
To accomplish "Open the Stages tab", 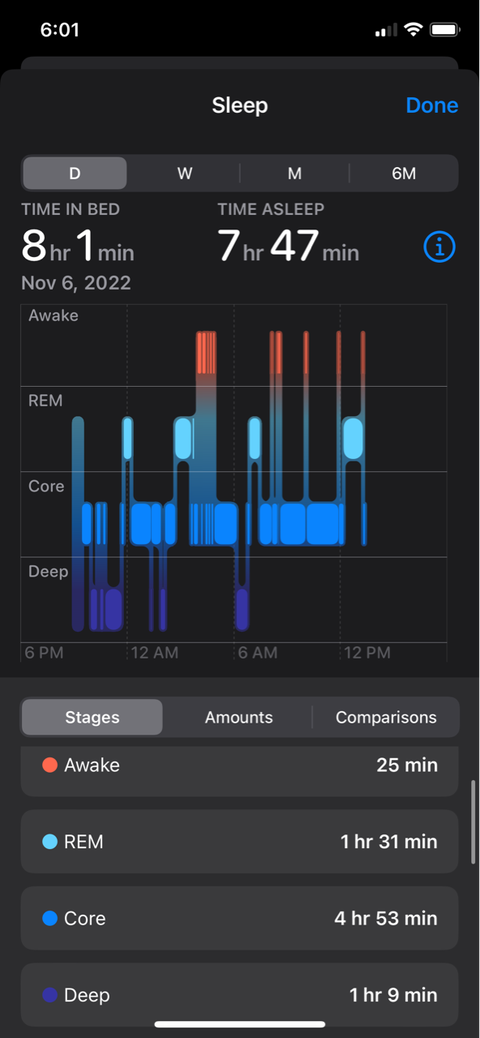I will coord(92,717).
